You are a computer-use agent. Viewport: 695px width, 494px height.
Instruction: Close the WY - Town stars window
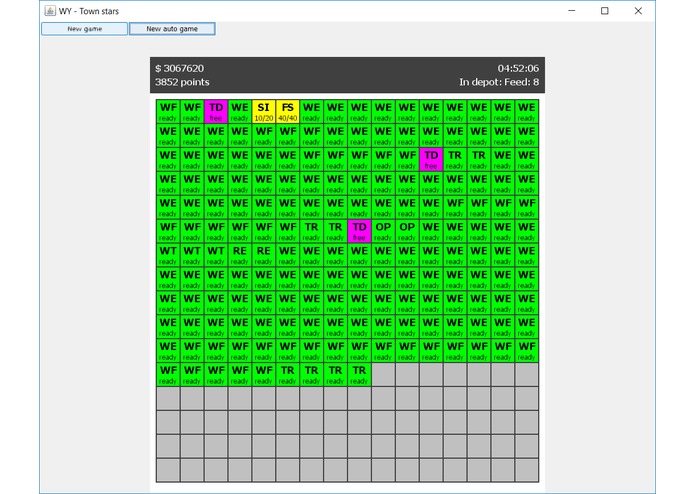638,11
